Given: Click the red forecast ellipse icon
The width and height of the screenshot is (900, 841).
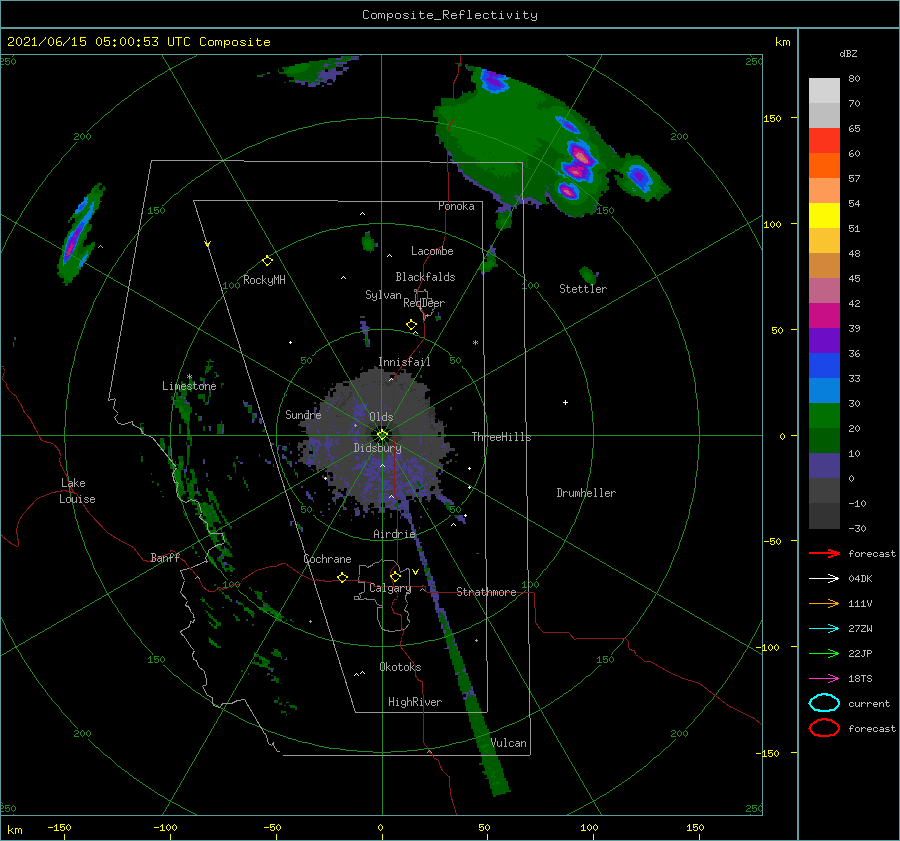Looking at the screenshot, I should point(824,728).
